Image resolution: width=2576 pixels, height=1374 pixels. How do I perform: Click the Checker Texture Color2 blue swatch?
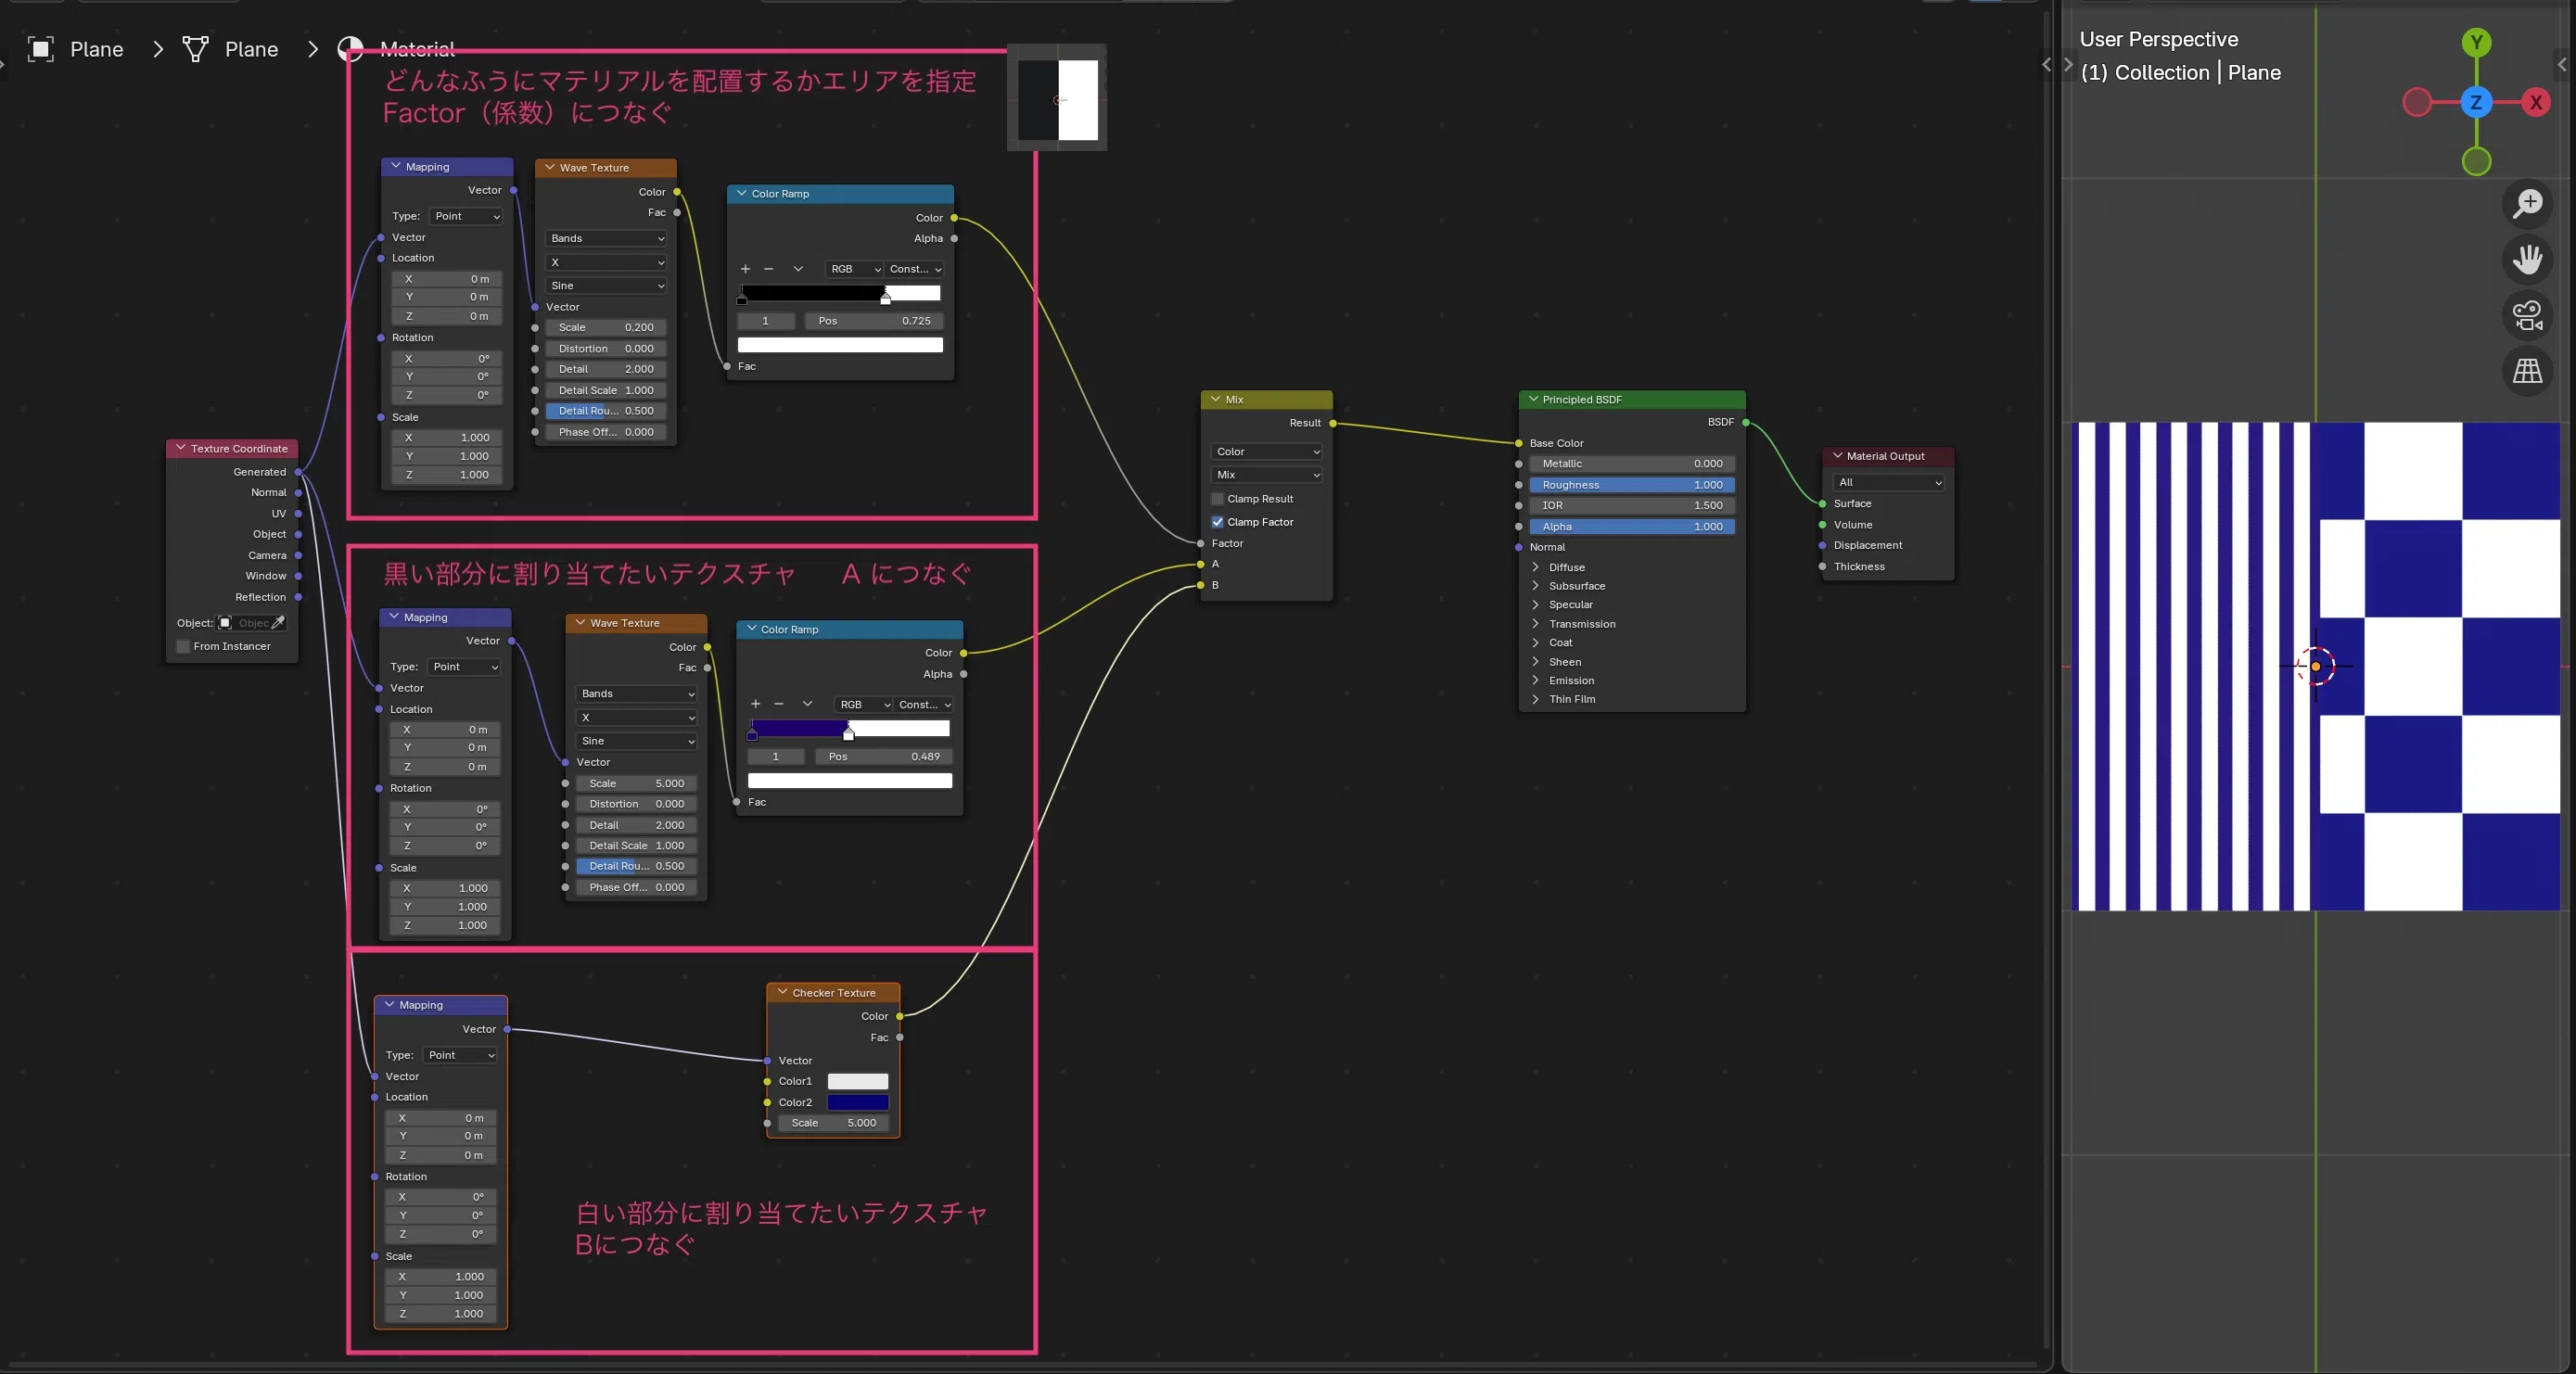(858, 1103)
